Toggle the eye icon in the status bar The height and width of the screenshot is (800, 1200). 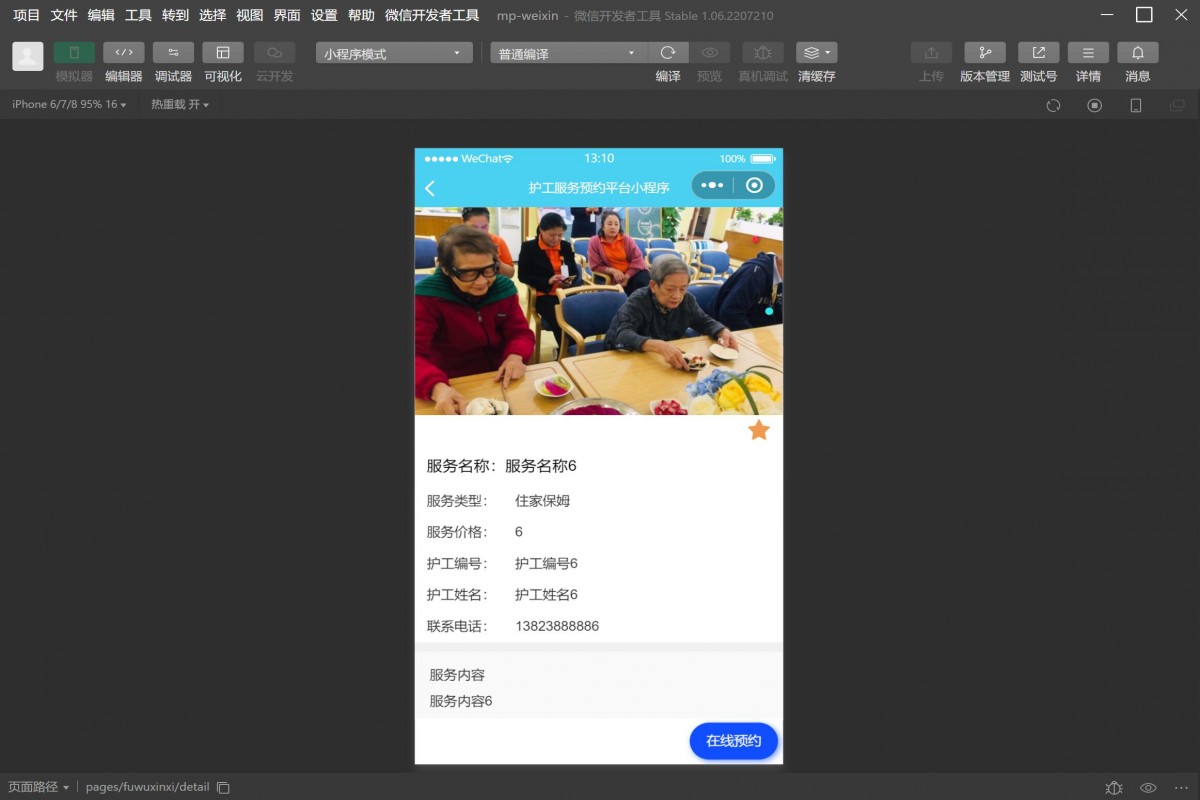click(x=1148, y=787)
